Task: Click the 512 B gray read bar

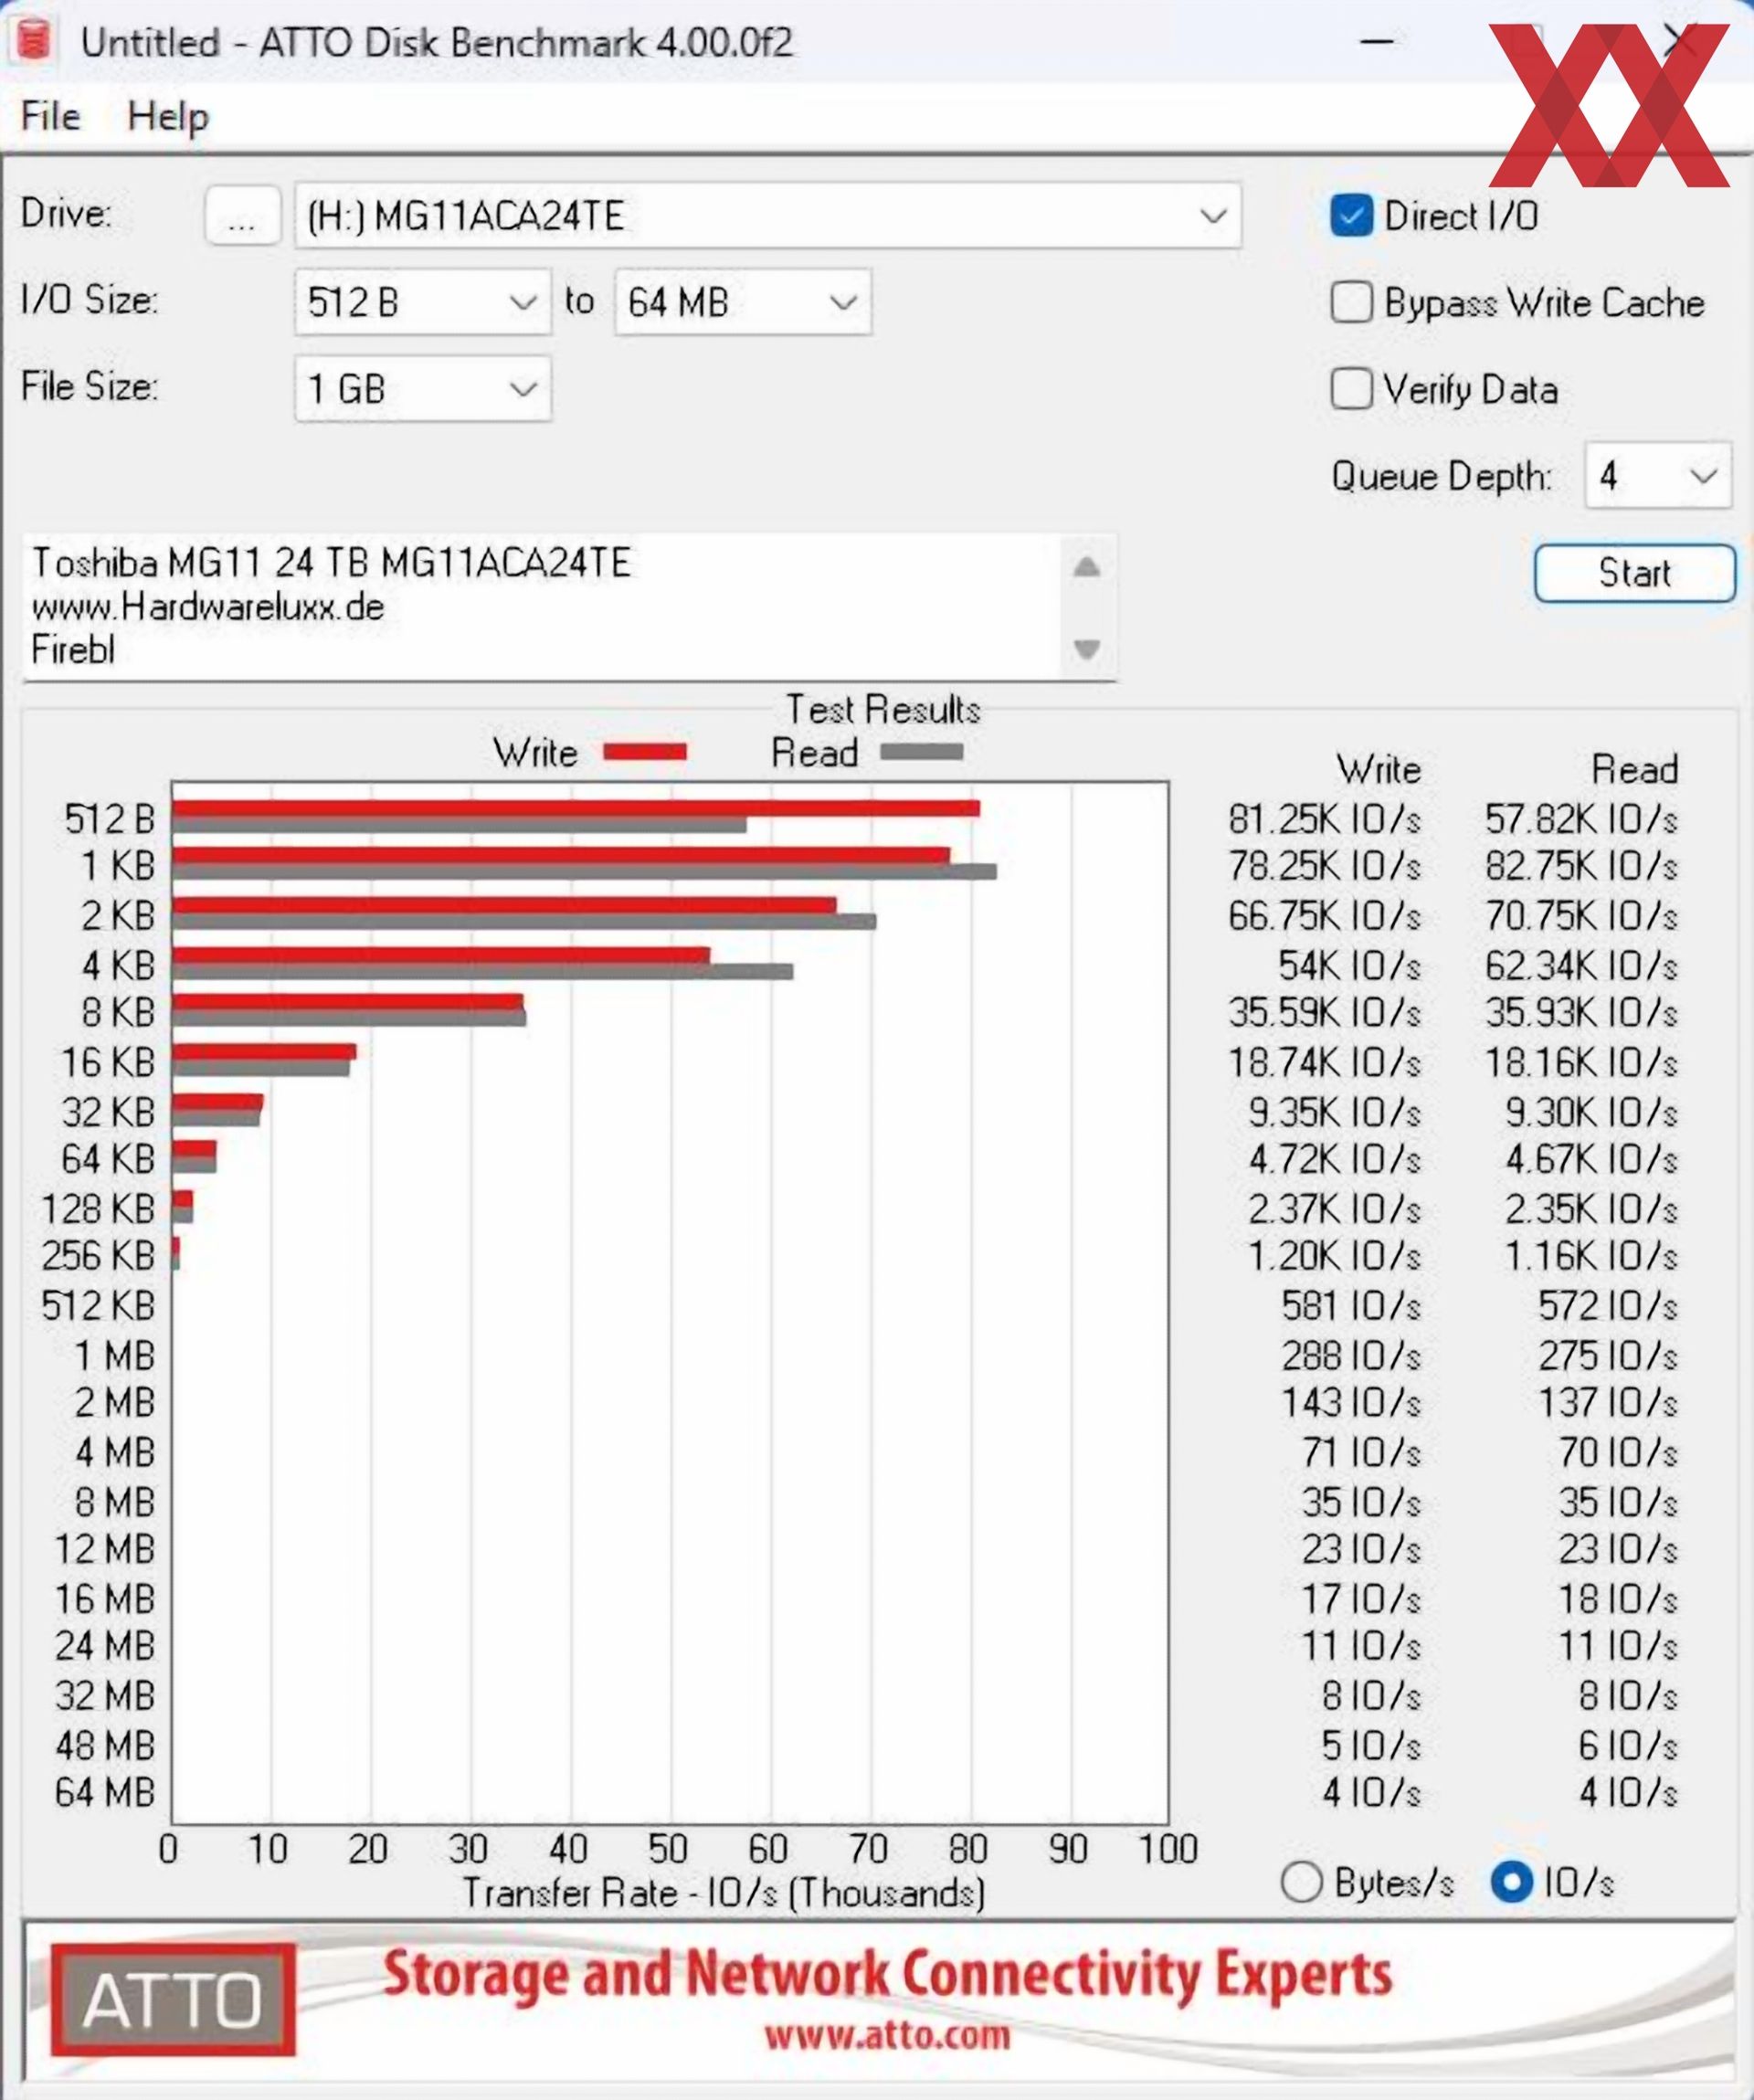Action: click(459, 825)
